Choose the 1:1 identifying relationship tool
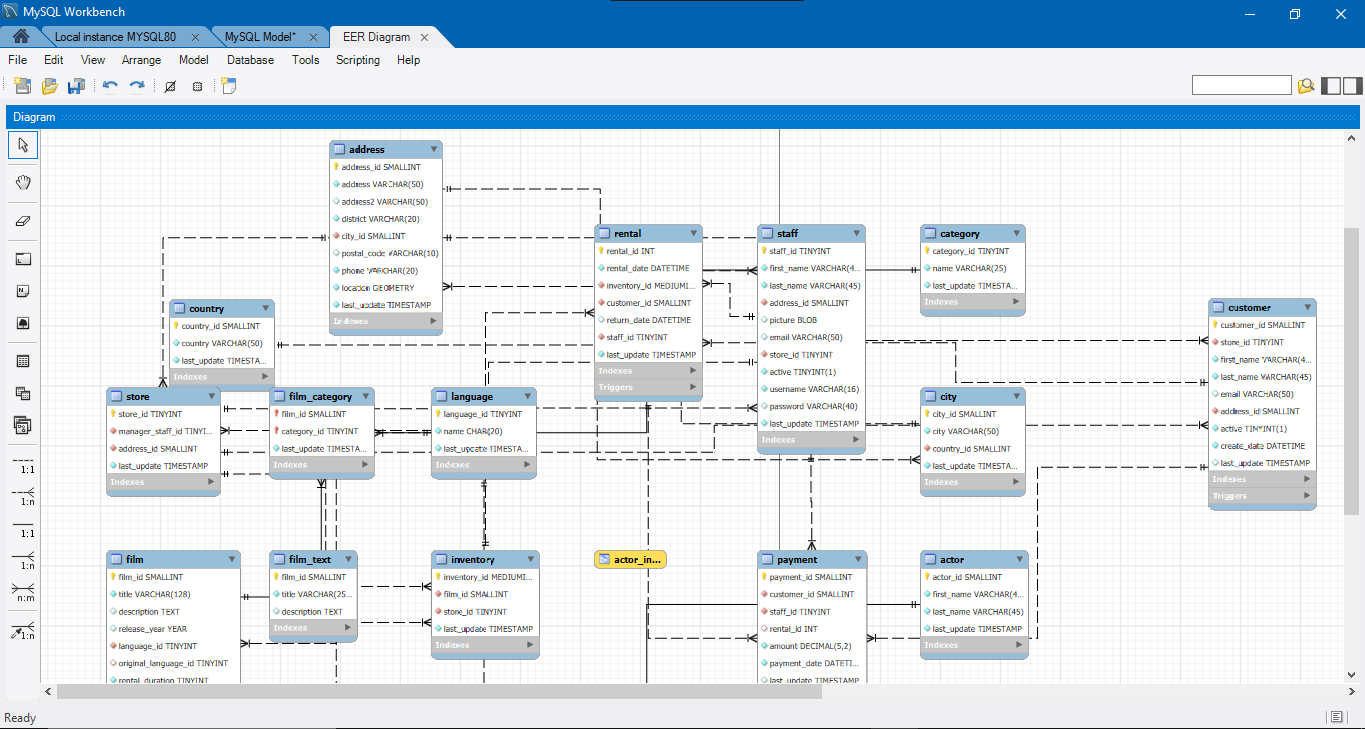 [23, 529]
